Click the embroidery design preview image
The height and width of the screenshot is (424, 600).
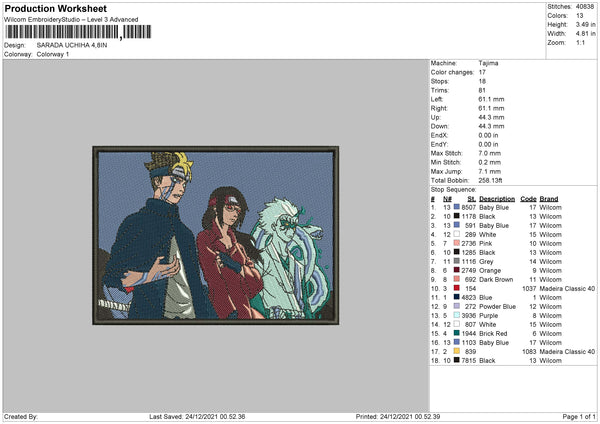pos(215,235)
